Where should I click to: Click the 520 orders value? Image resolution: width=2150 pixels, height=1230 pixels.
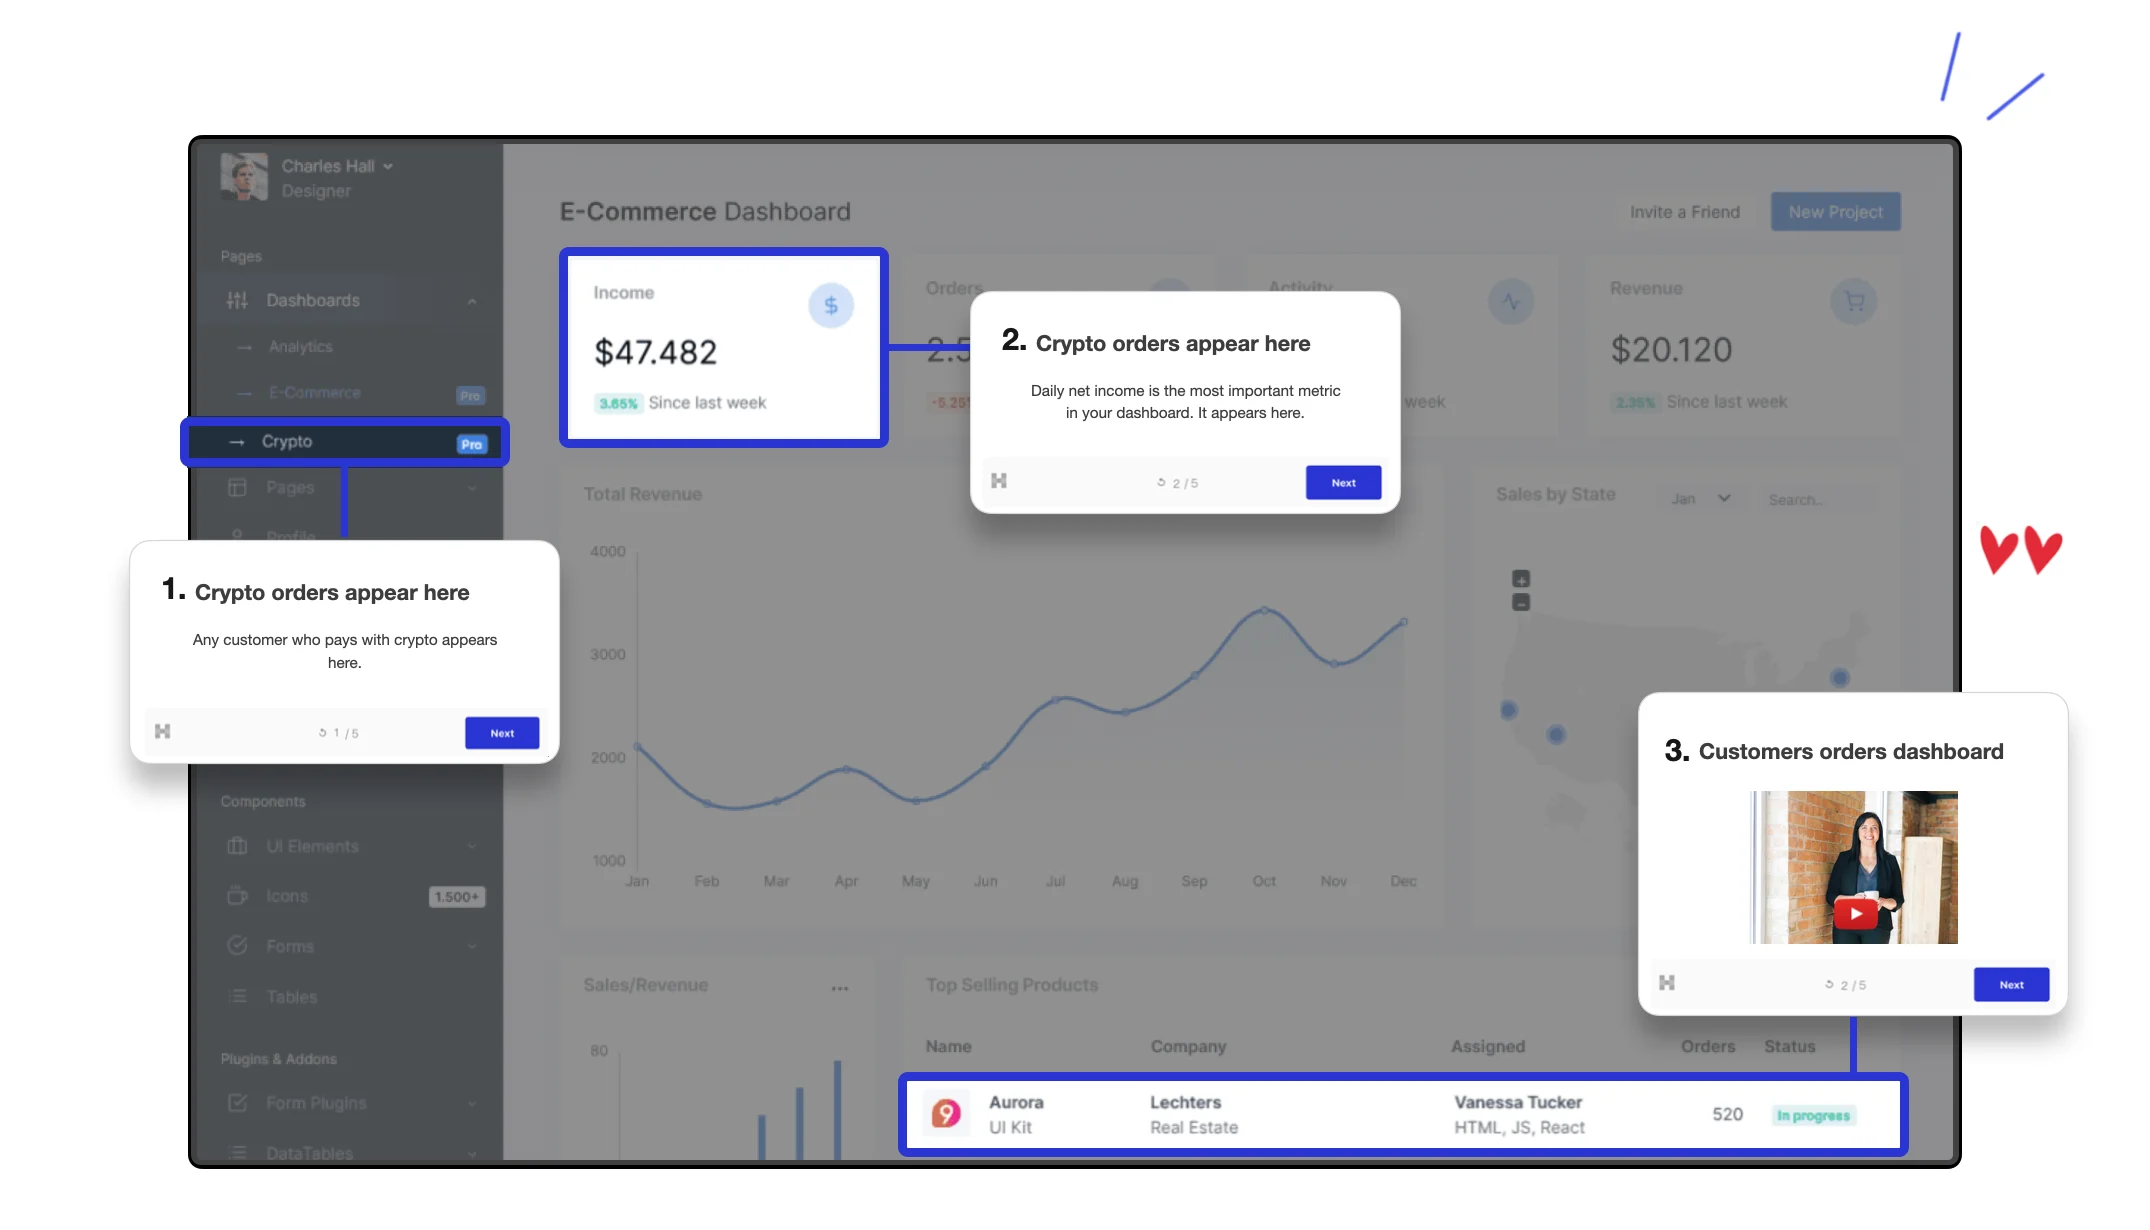[x=1727, y=1114]
